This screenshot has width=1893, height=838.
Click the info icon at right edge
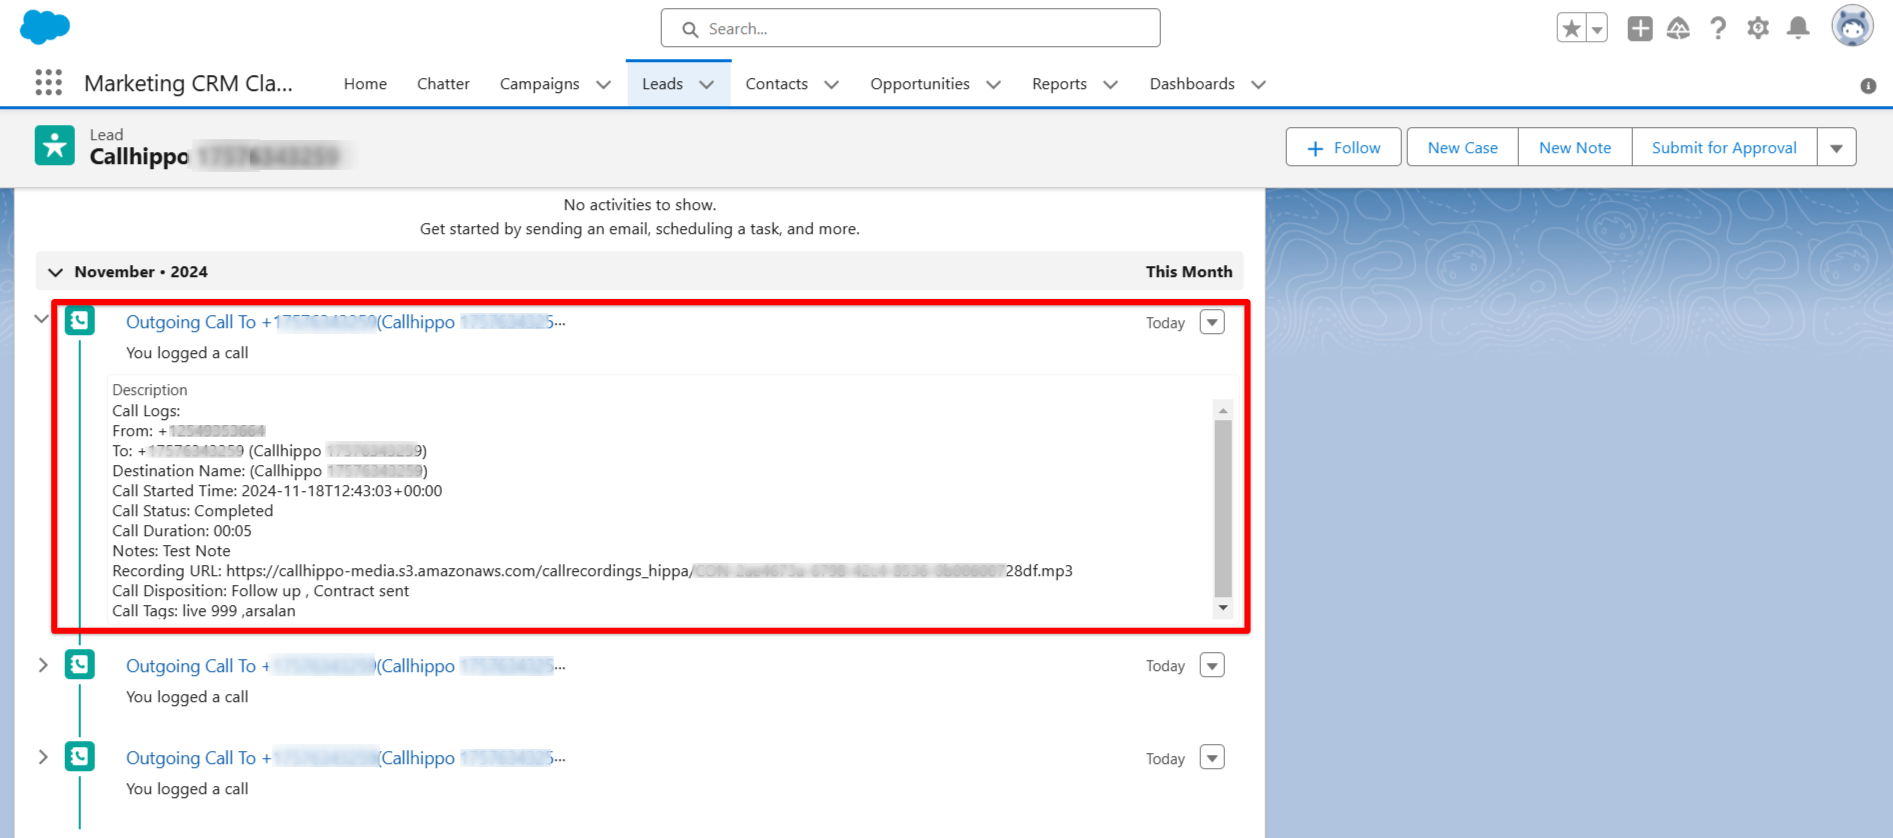tap(1868, 86)
